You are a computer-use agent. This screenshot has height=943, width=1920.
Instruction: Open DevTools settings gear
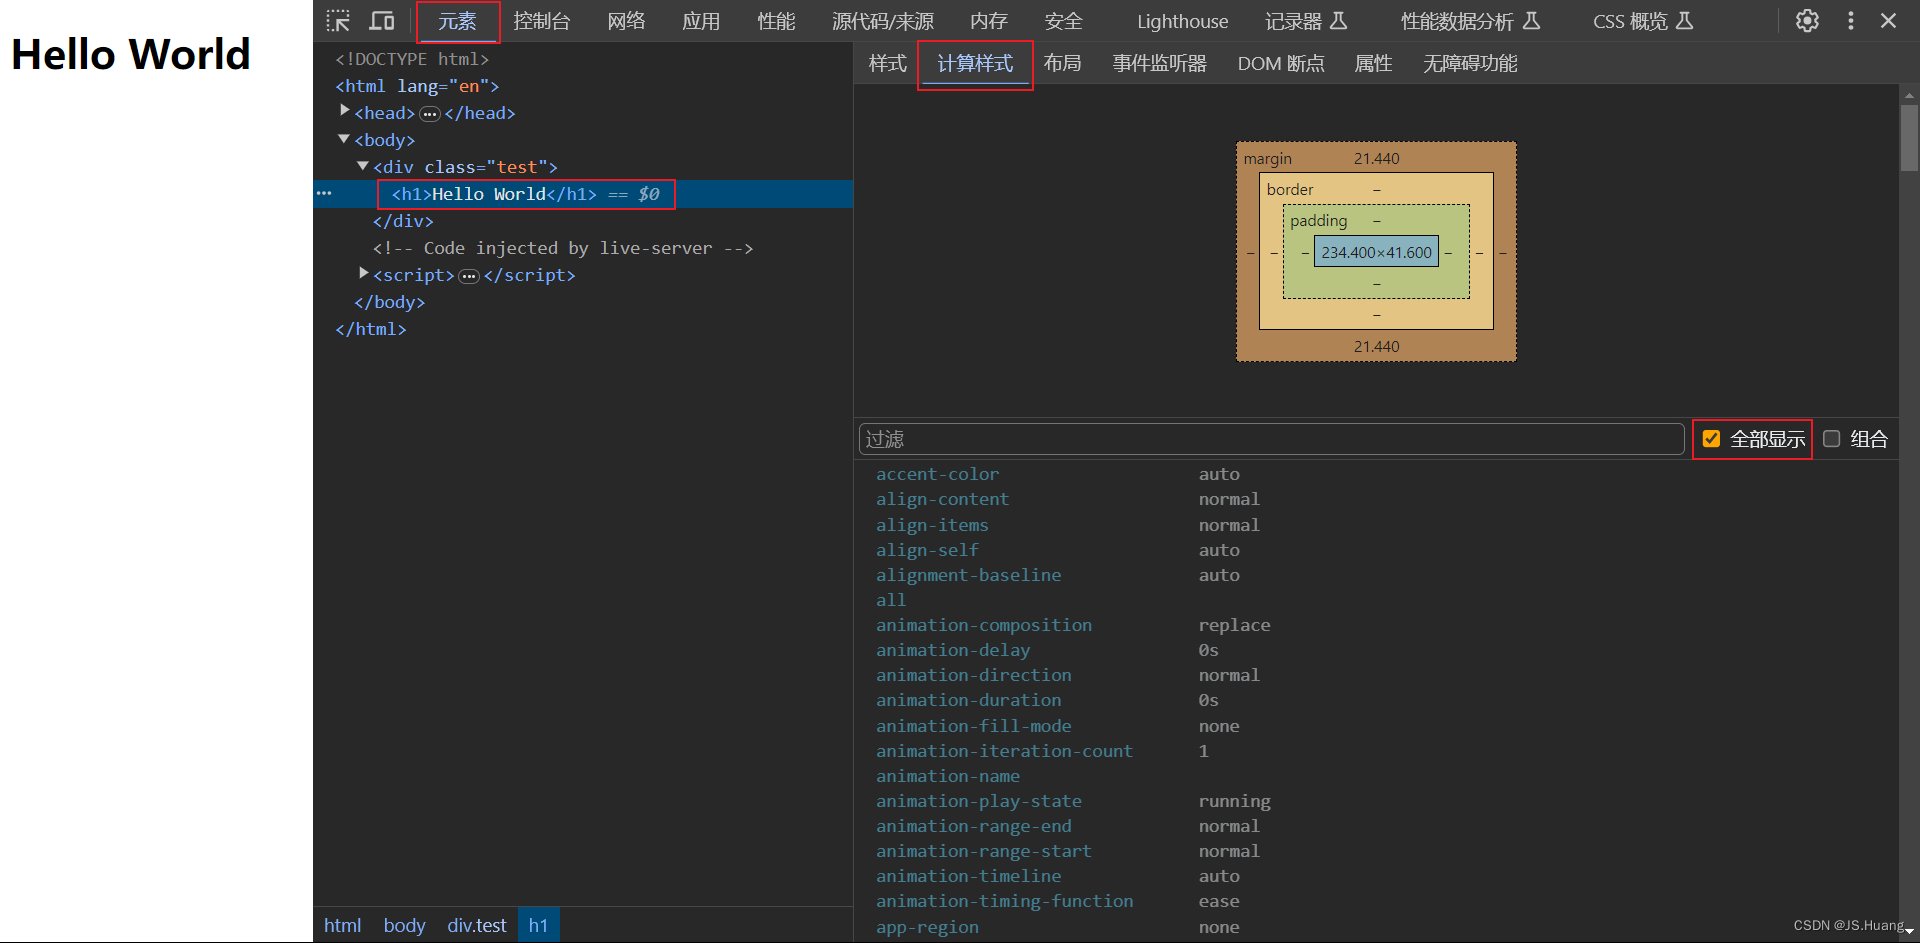click(x=1807, y=21)
